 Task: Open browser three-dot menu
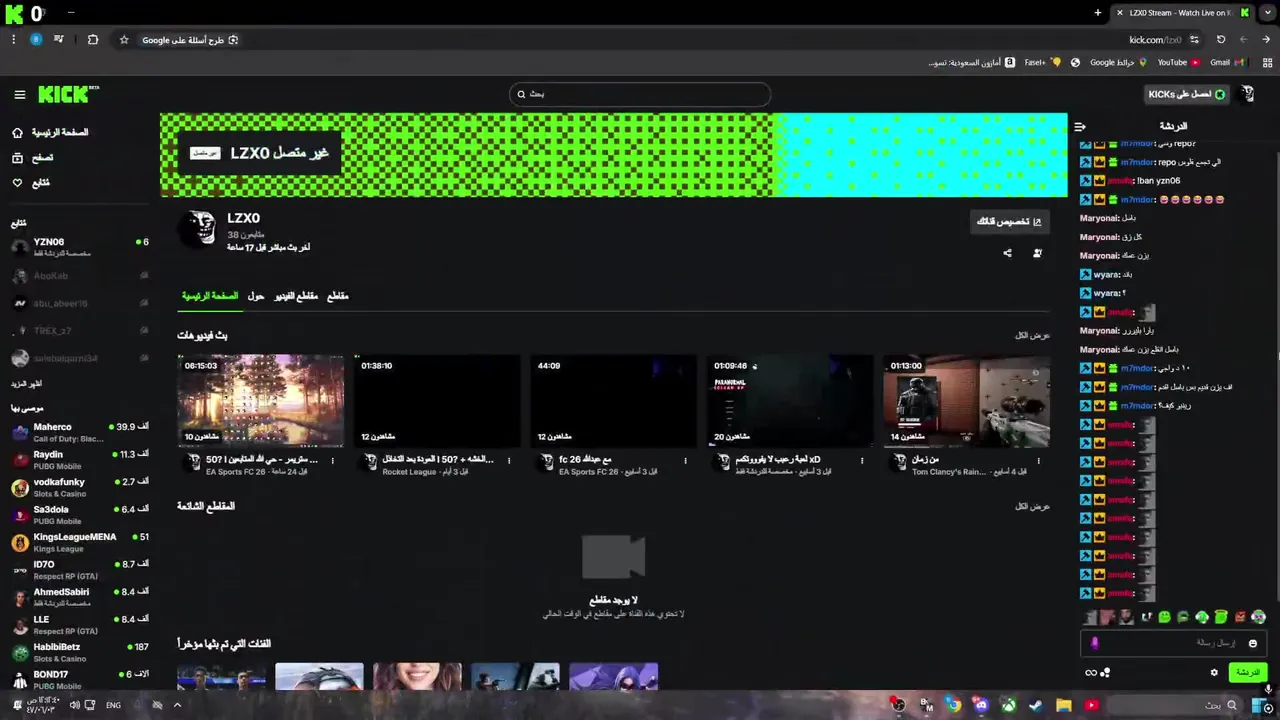click(x=13, y=40)
